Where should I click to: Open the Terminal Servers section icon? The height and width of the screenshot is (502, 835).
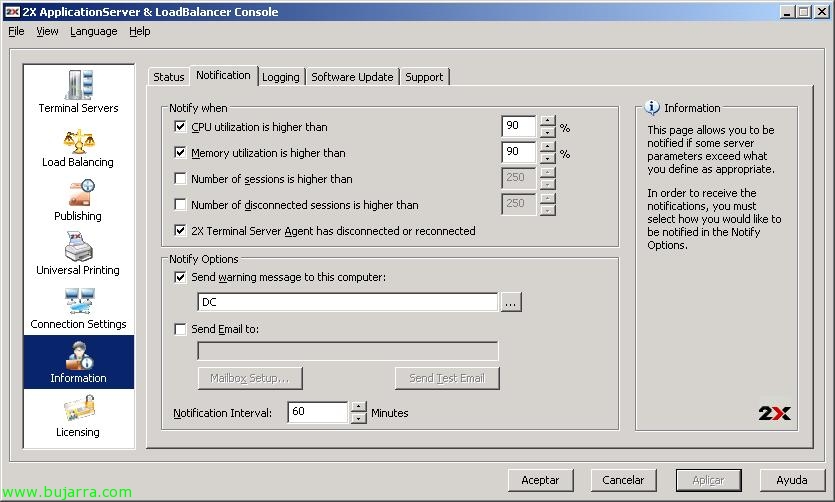coord(79,85)
